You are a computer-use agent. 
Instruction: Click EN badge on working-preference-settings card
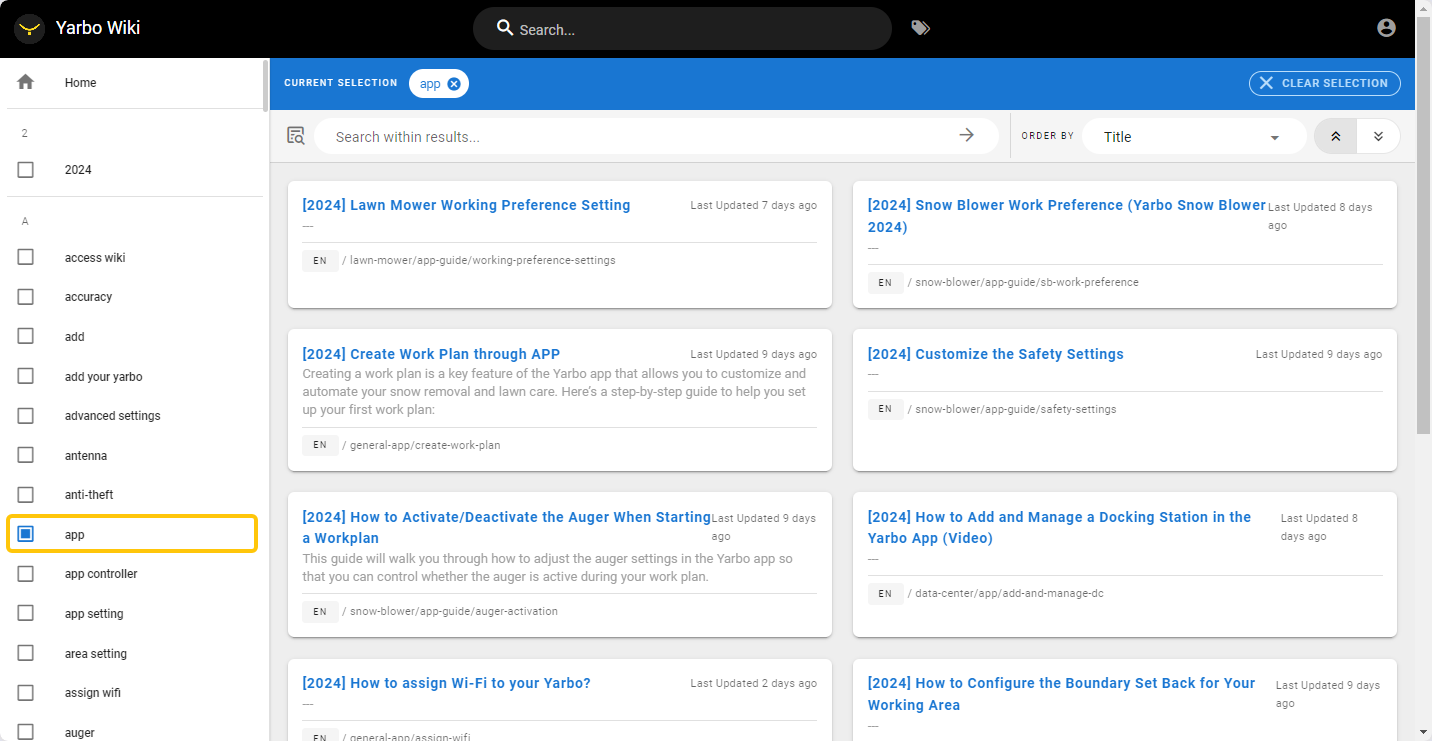pos(320,260)
